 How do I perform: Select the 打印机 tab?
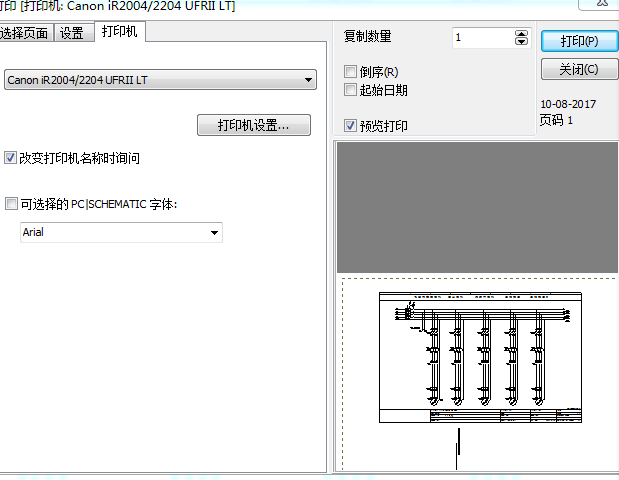121,32
